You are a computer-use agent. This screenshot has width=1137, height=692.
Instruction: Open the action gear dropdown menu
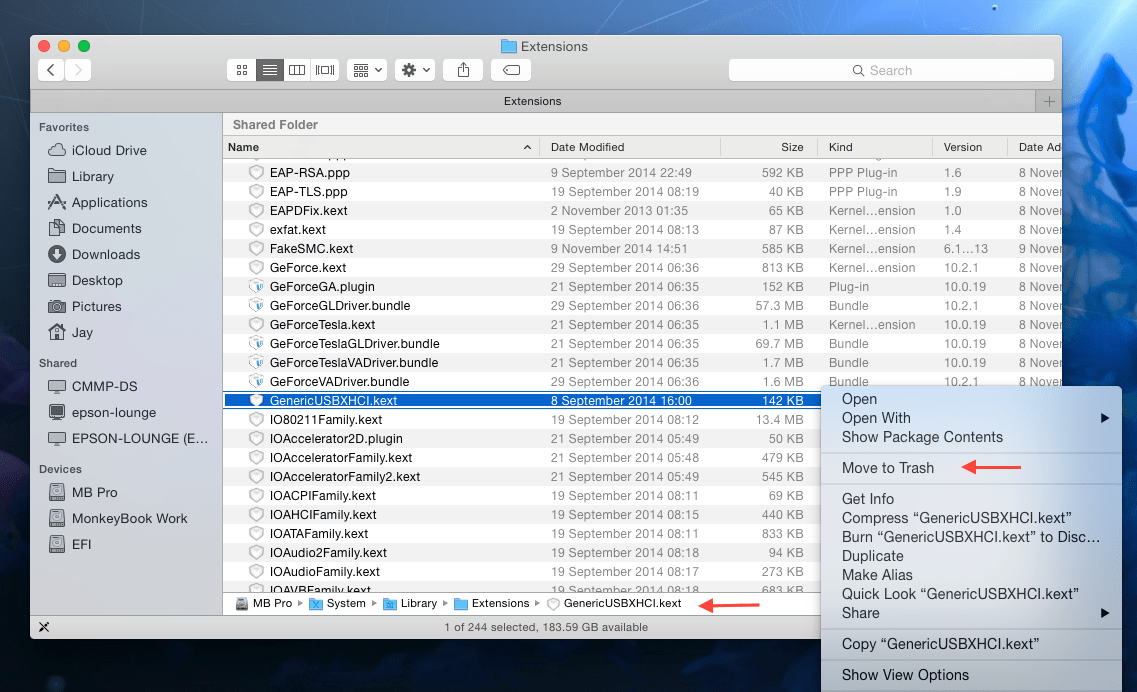click(x=414, y=70)
